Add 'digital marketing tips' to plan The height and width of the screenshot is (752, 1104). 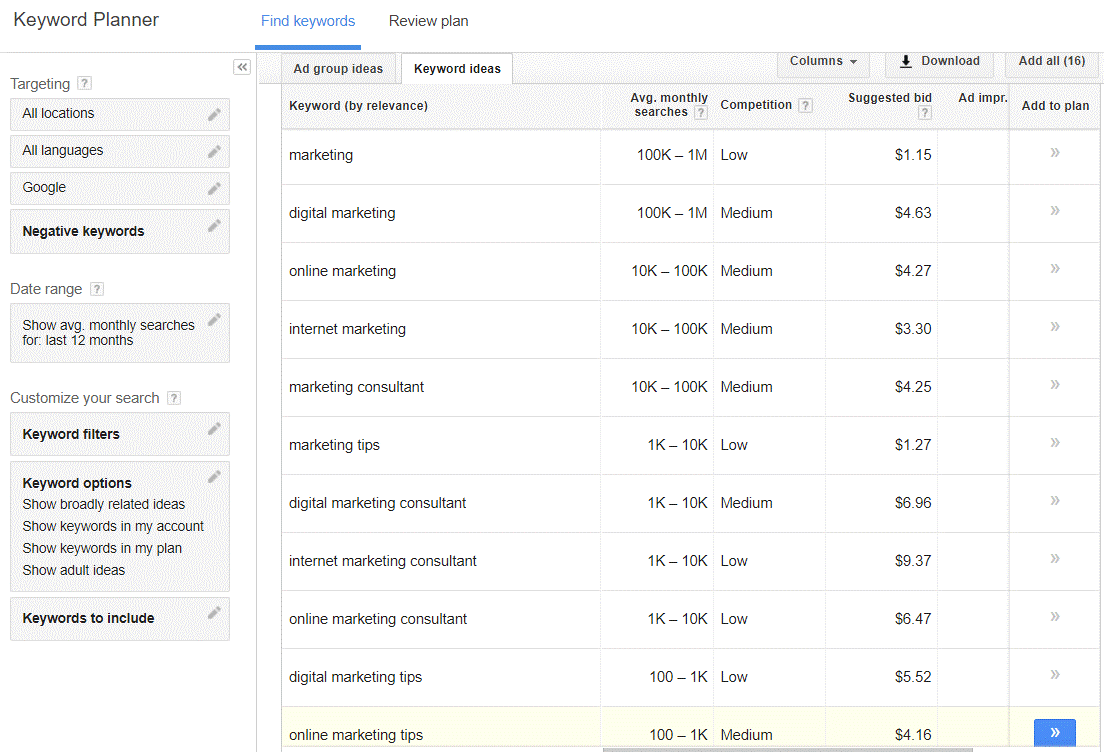1055,675
